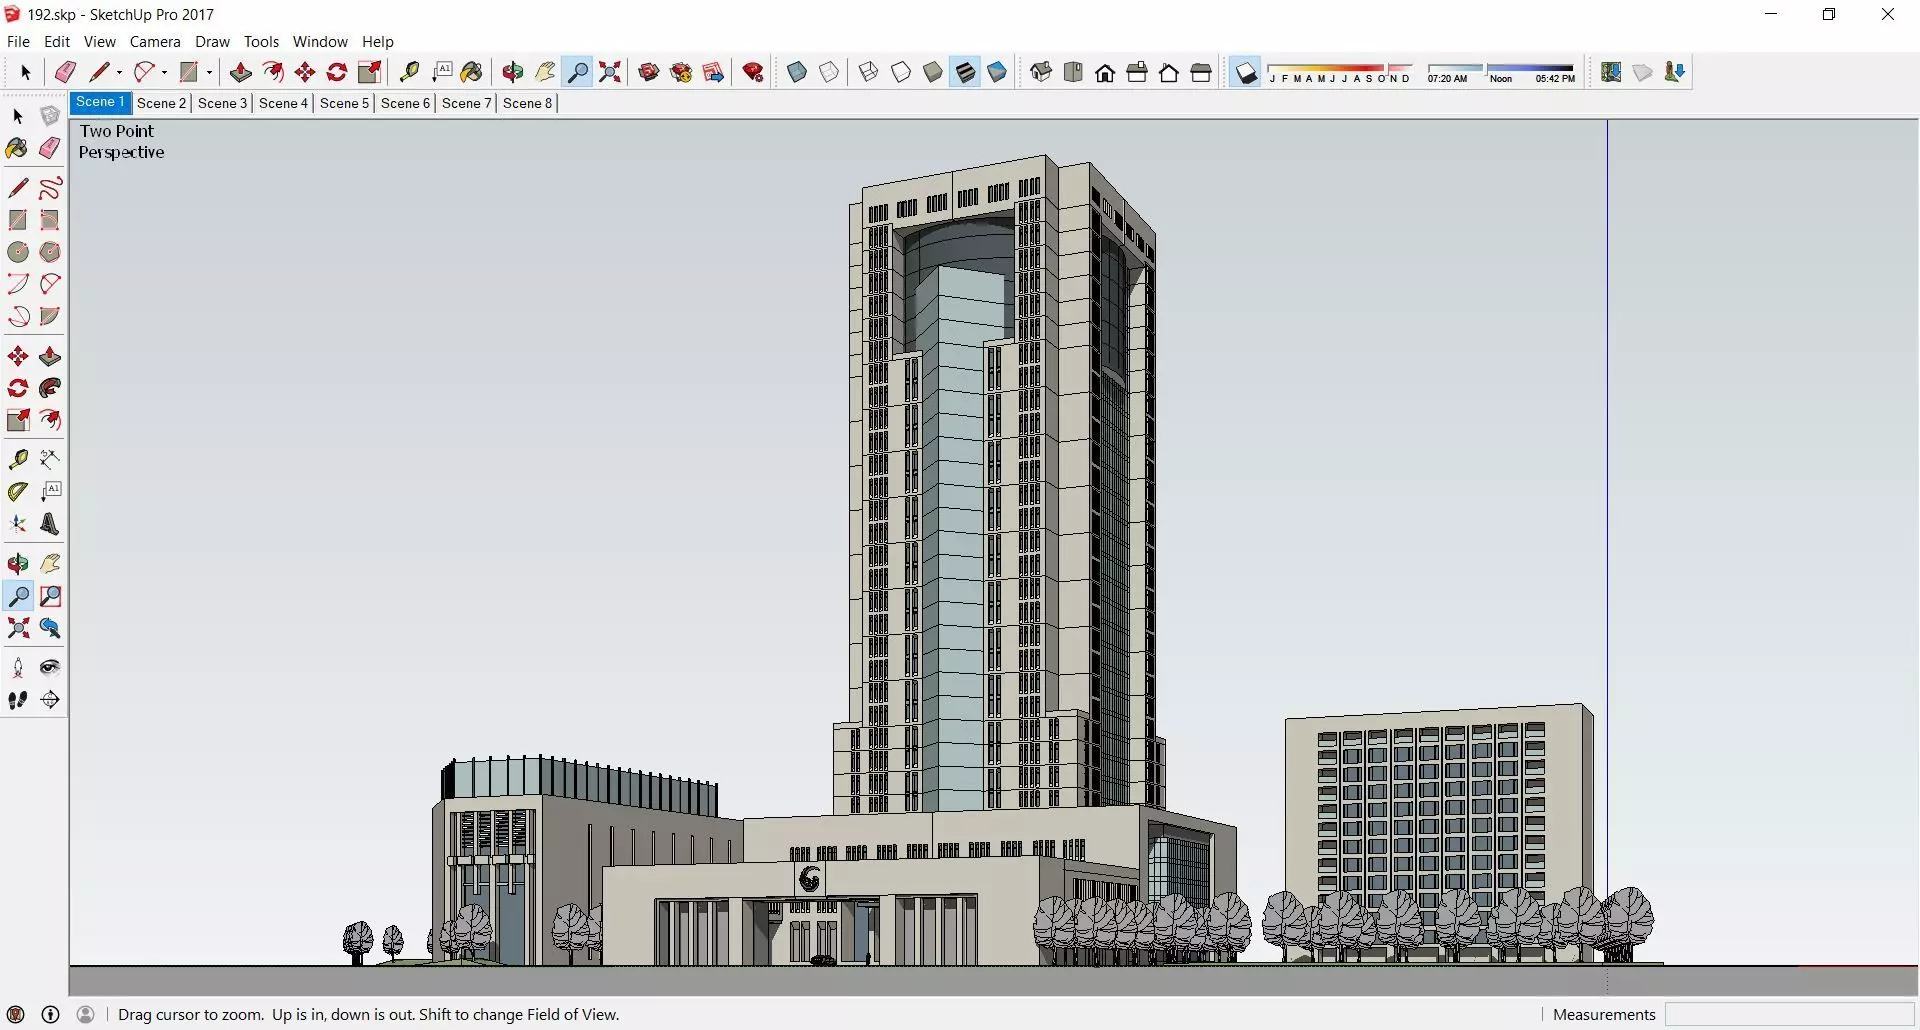The width and height of the screenshot is (1920, 1030).
Task: Select the Pie tool in left toolbar
Action: click(x=50, y=316)
